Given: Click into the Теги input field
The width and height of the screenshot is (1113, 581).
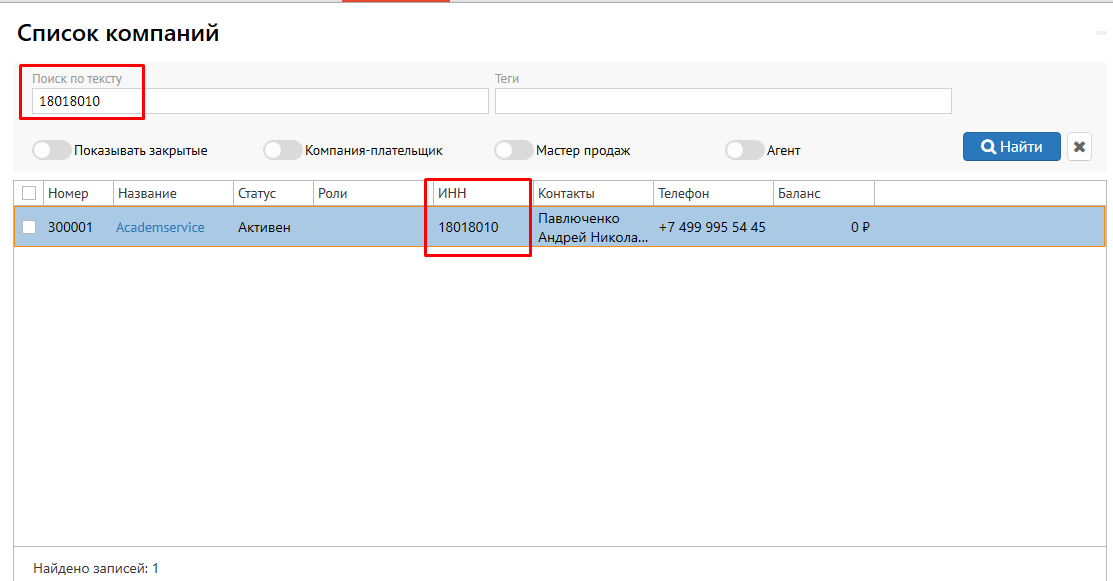Looking at the screenshot, I should (x=722, y=101).
